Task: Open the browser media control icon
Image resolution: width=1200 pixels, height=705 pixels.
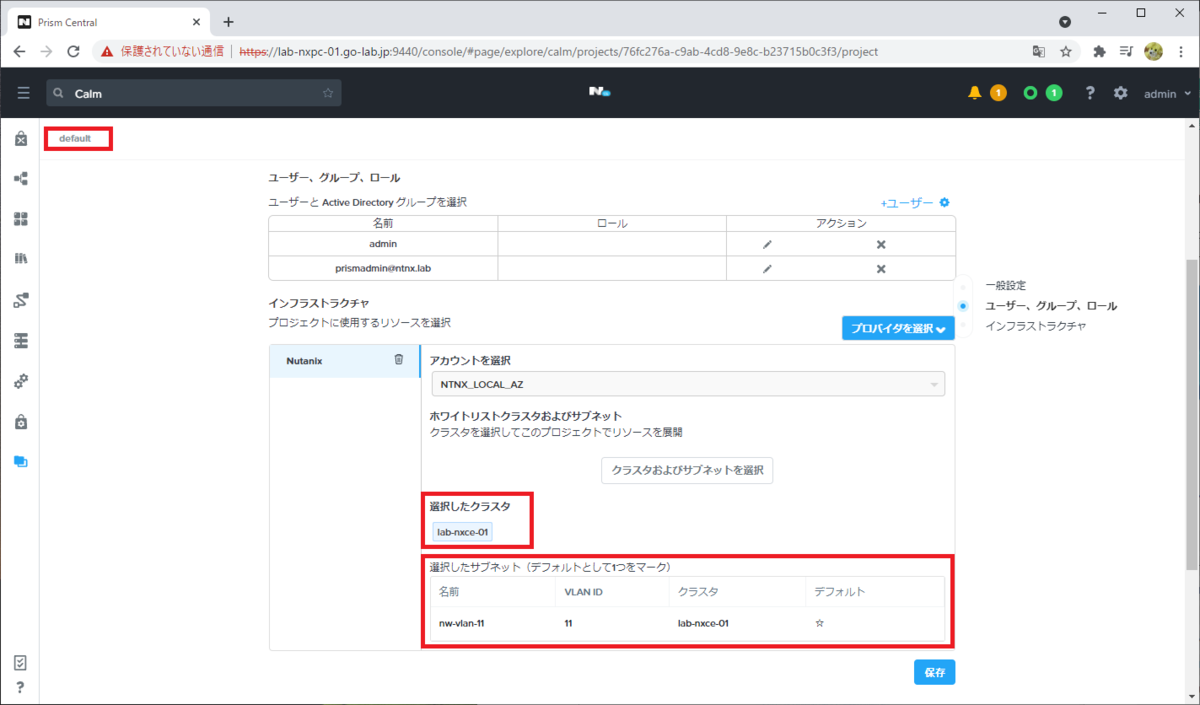Action: (1126, 51)
